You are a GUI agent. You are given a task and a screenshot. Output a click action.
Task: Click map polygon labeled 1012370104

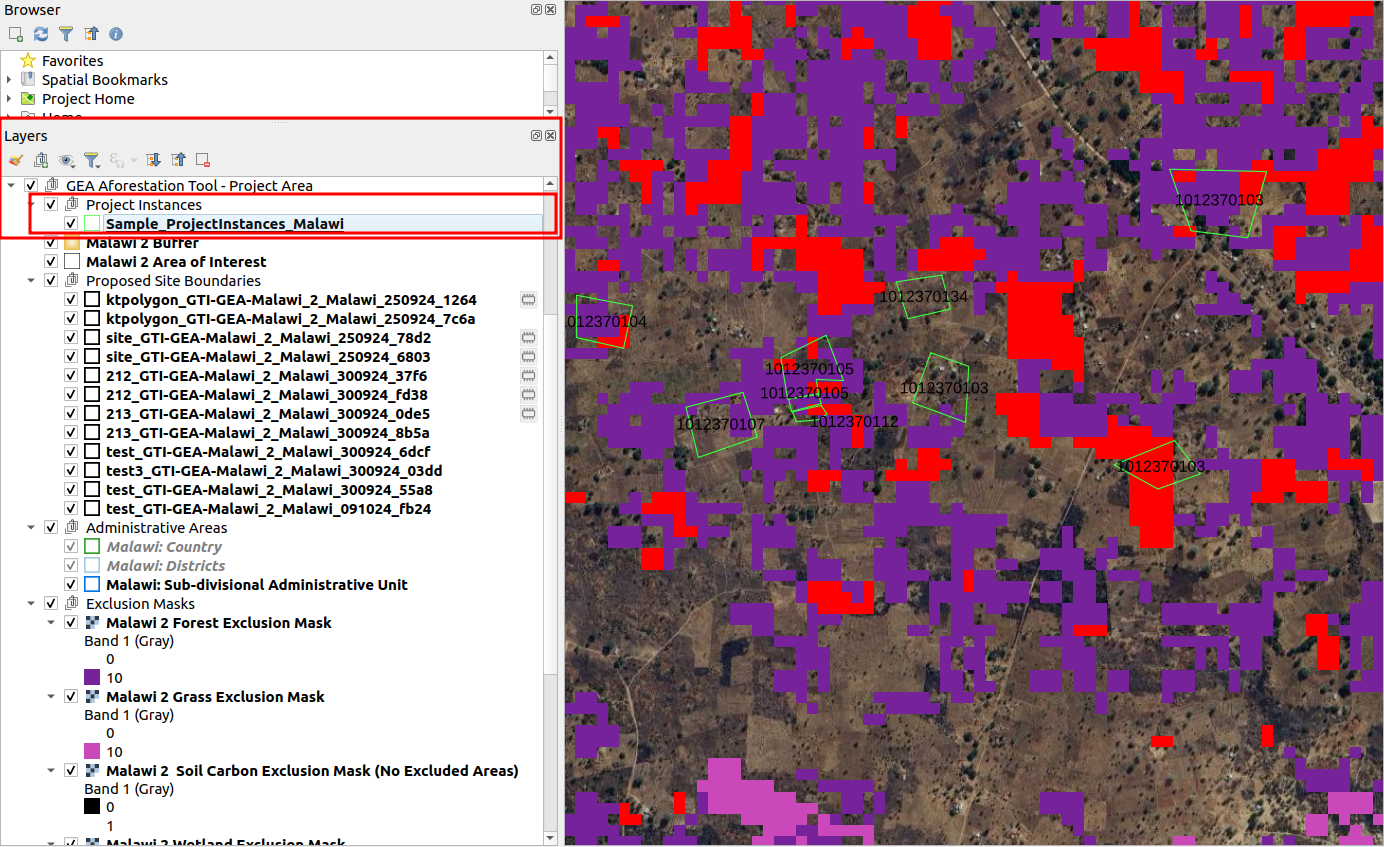tap(605, 322)
